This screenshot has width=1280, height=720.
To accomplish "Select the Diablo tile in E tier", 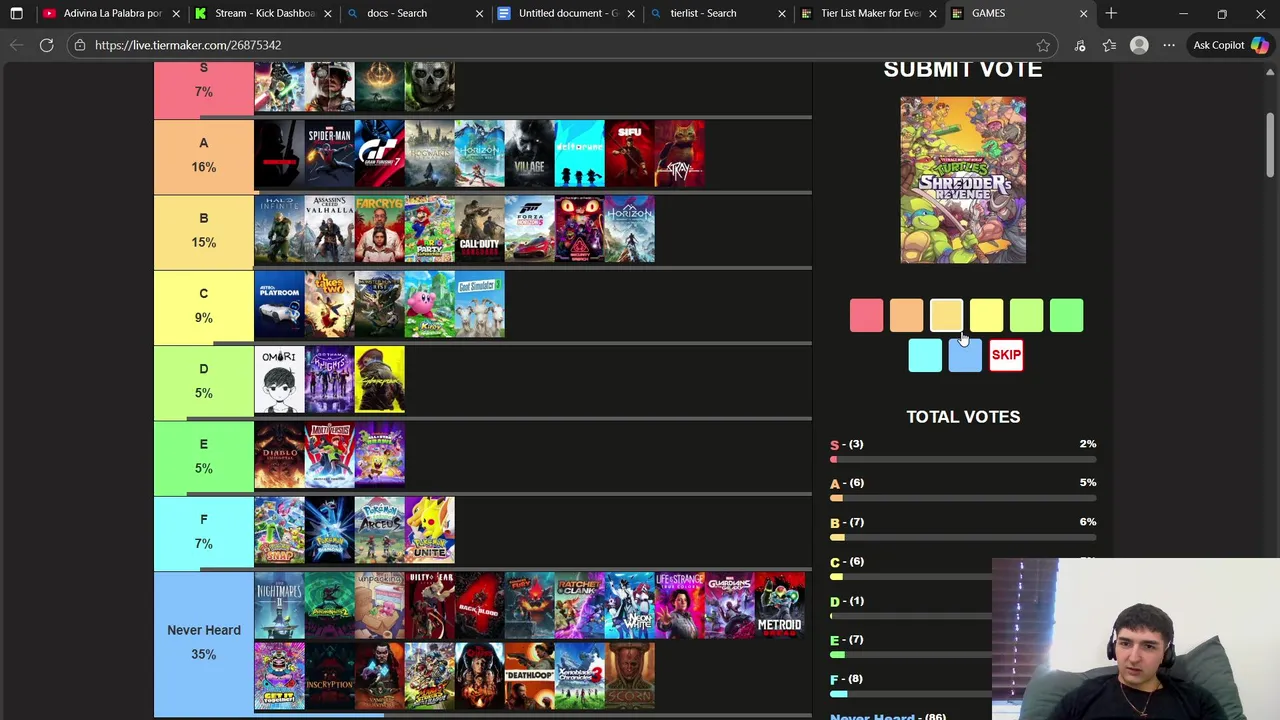I will (x=279, y=455).
